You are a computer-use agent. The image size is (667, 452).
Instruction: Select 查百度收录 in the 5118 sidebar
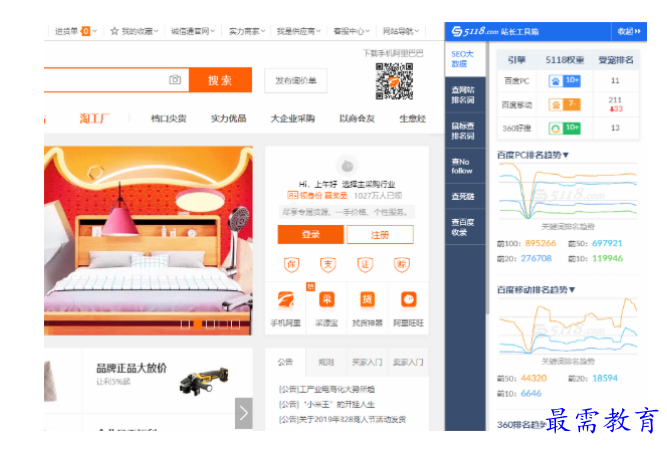[465, 227]
